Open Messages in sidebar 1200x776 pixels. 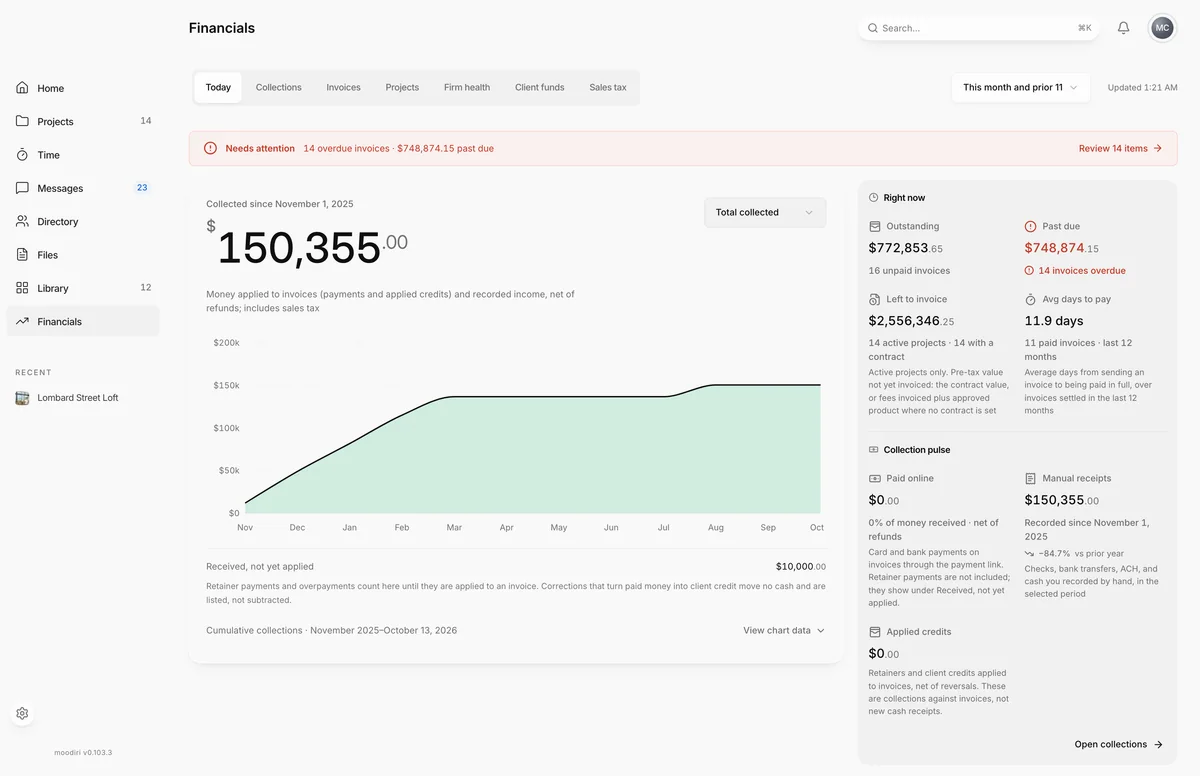point(83,188)
